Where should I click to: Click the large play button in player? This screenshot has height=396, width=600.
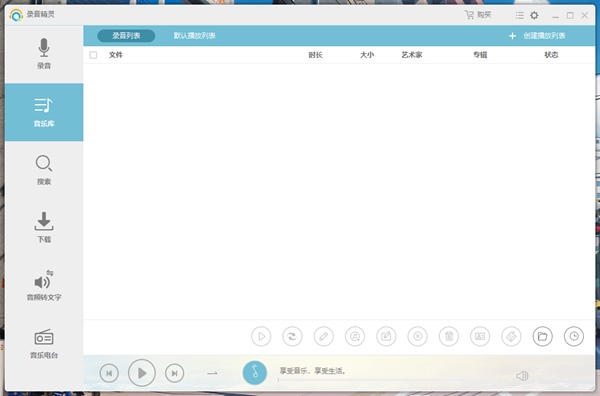pyautogui.click(x=142, y=373)
